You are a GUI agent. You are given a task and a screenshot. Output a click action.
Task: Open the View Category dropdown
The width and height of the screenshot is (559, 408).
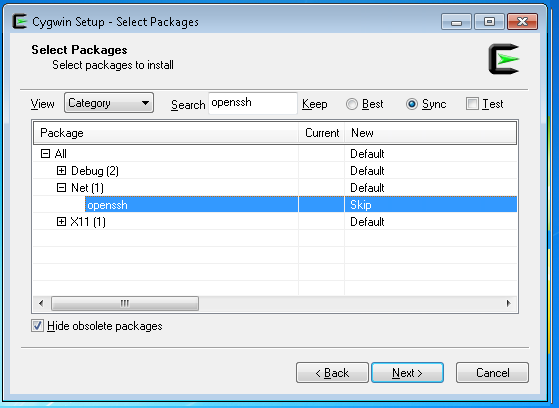(109, 103)
